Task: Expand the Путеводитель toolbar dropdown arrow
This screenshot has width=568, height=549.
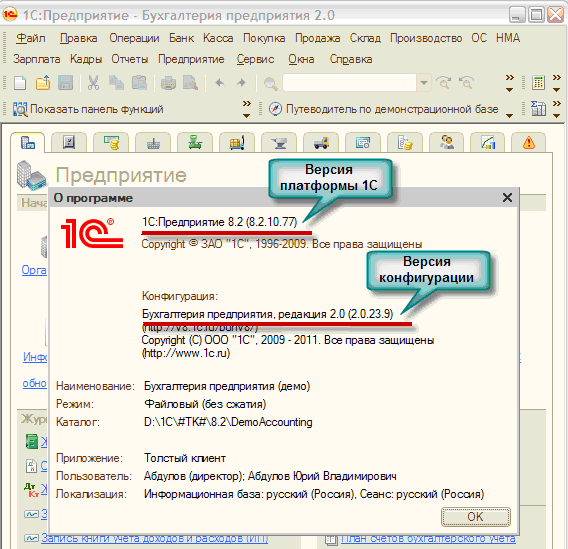Action: tap(509, 116)
